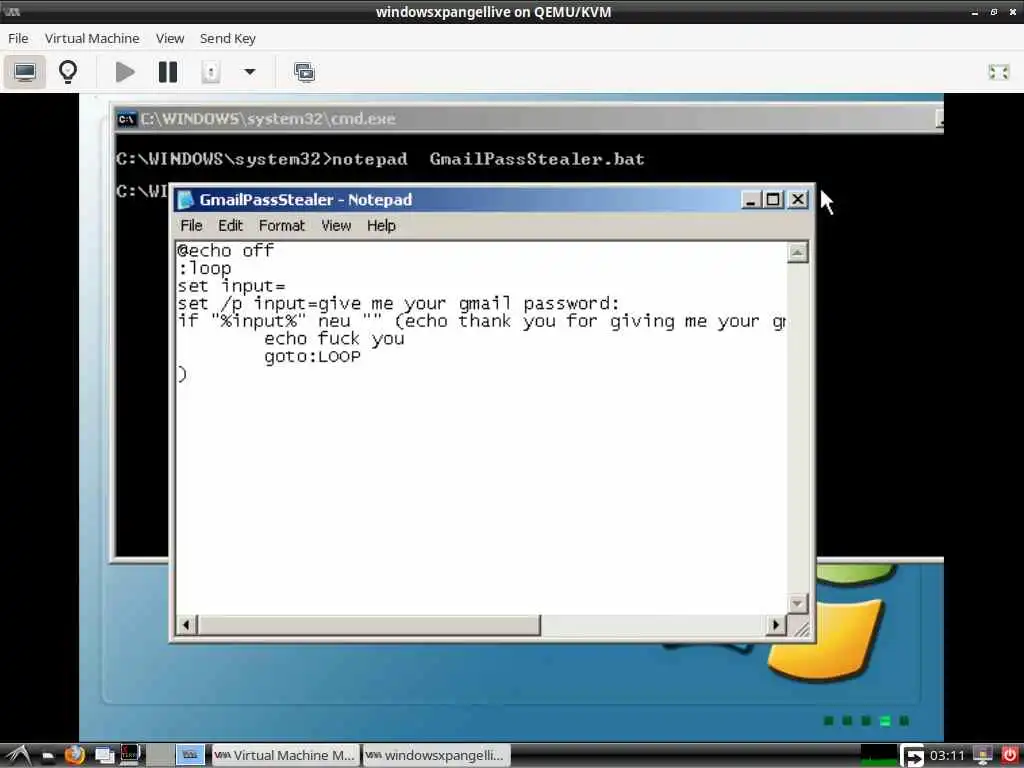Launch Firefox from the host taskbar
Image resolution: width=1024 pixels, height=768 pixels.
[75, 756]
